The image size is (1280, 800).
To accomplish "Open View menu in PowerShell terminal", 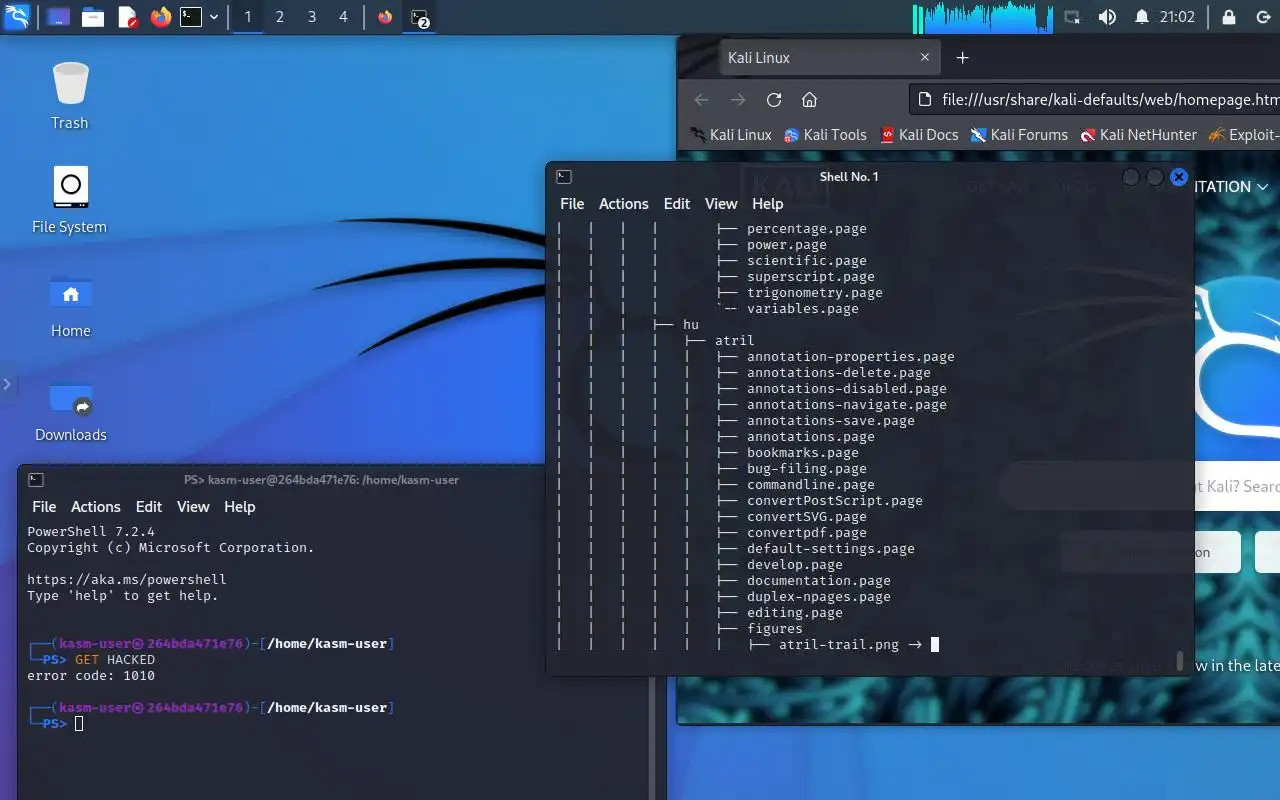I will tap(193, 506).
